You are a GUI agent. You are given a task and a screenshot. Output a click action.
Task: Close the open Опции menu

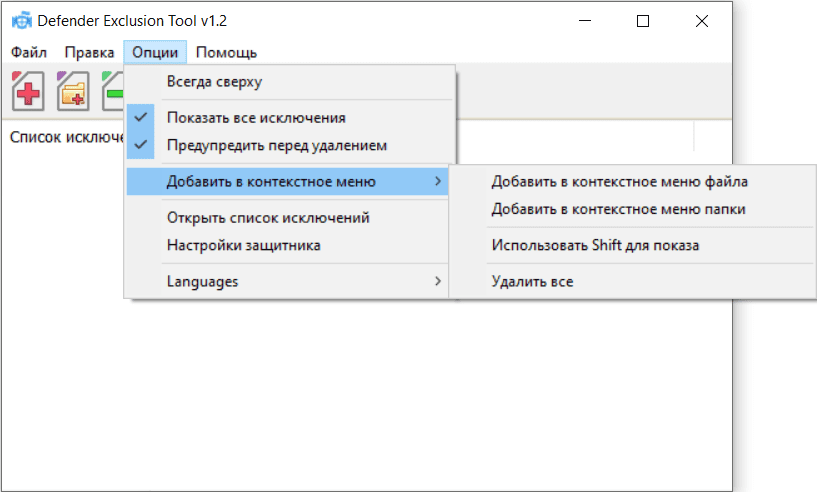tap(156, 52)
